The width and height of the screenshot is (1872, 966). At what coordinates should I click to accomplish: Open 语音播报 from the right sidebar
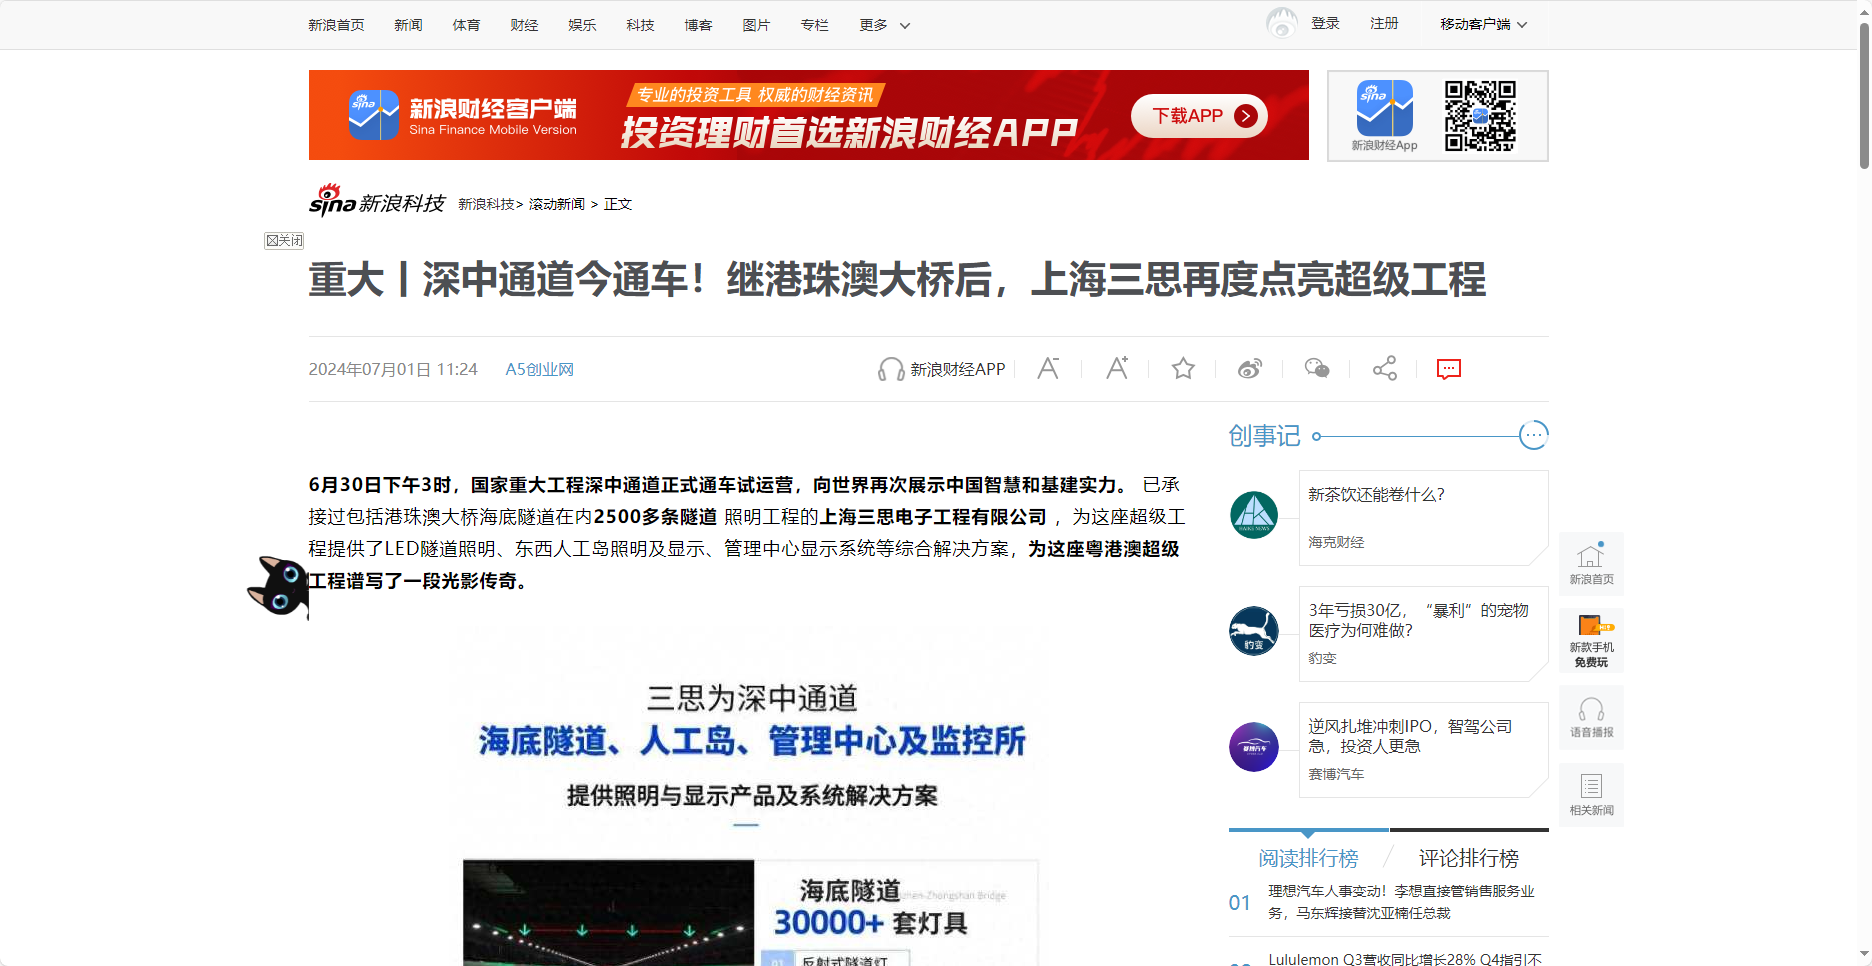tap(1590, 717)
